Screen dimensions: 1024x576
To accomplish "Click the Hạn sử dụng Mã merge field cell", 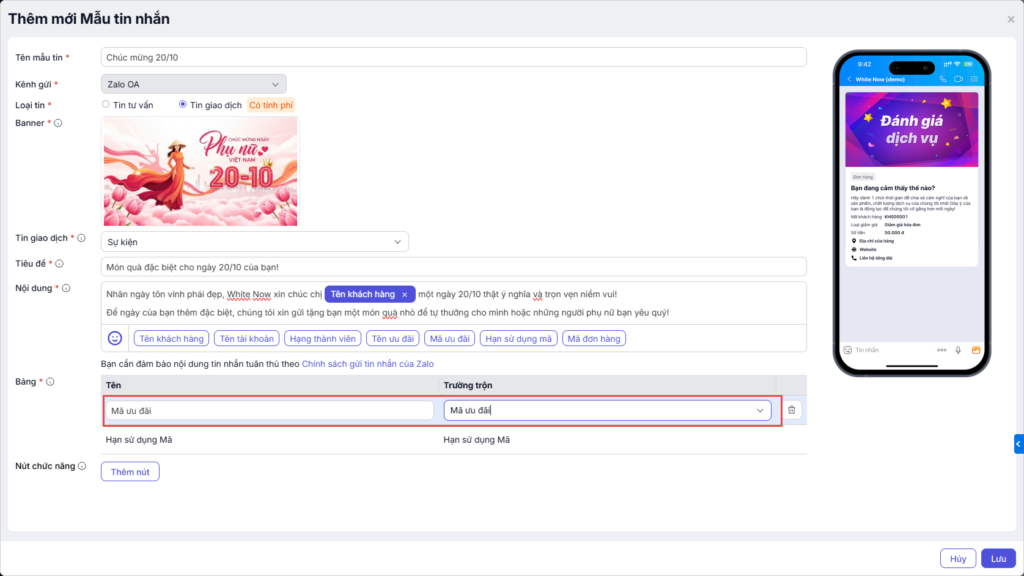I will click(477, 440).
